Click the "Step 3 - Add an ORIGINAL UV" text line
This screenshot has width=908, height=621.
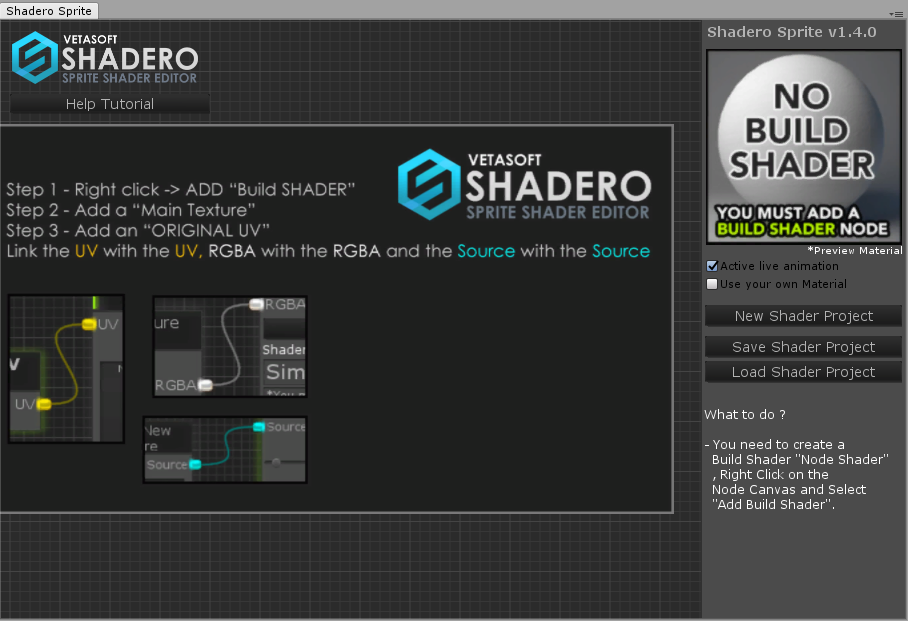(x=138, y=231)
